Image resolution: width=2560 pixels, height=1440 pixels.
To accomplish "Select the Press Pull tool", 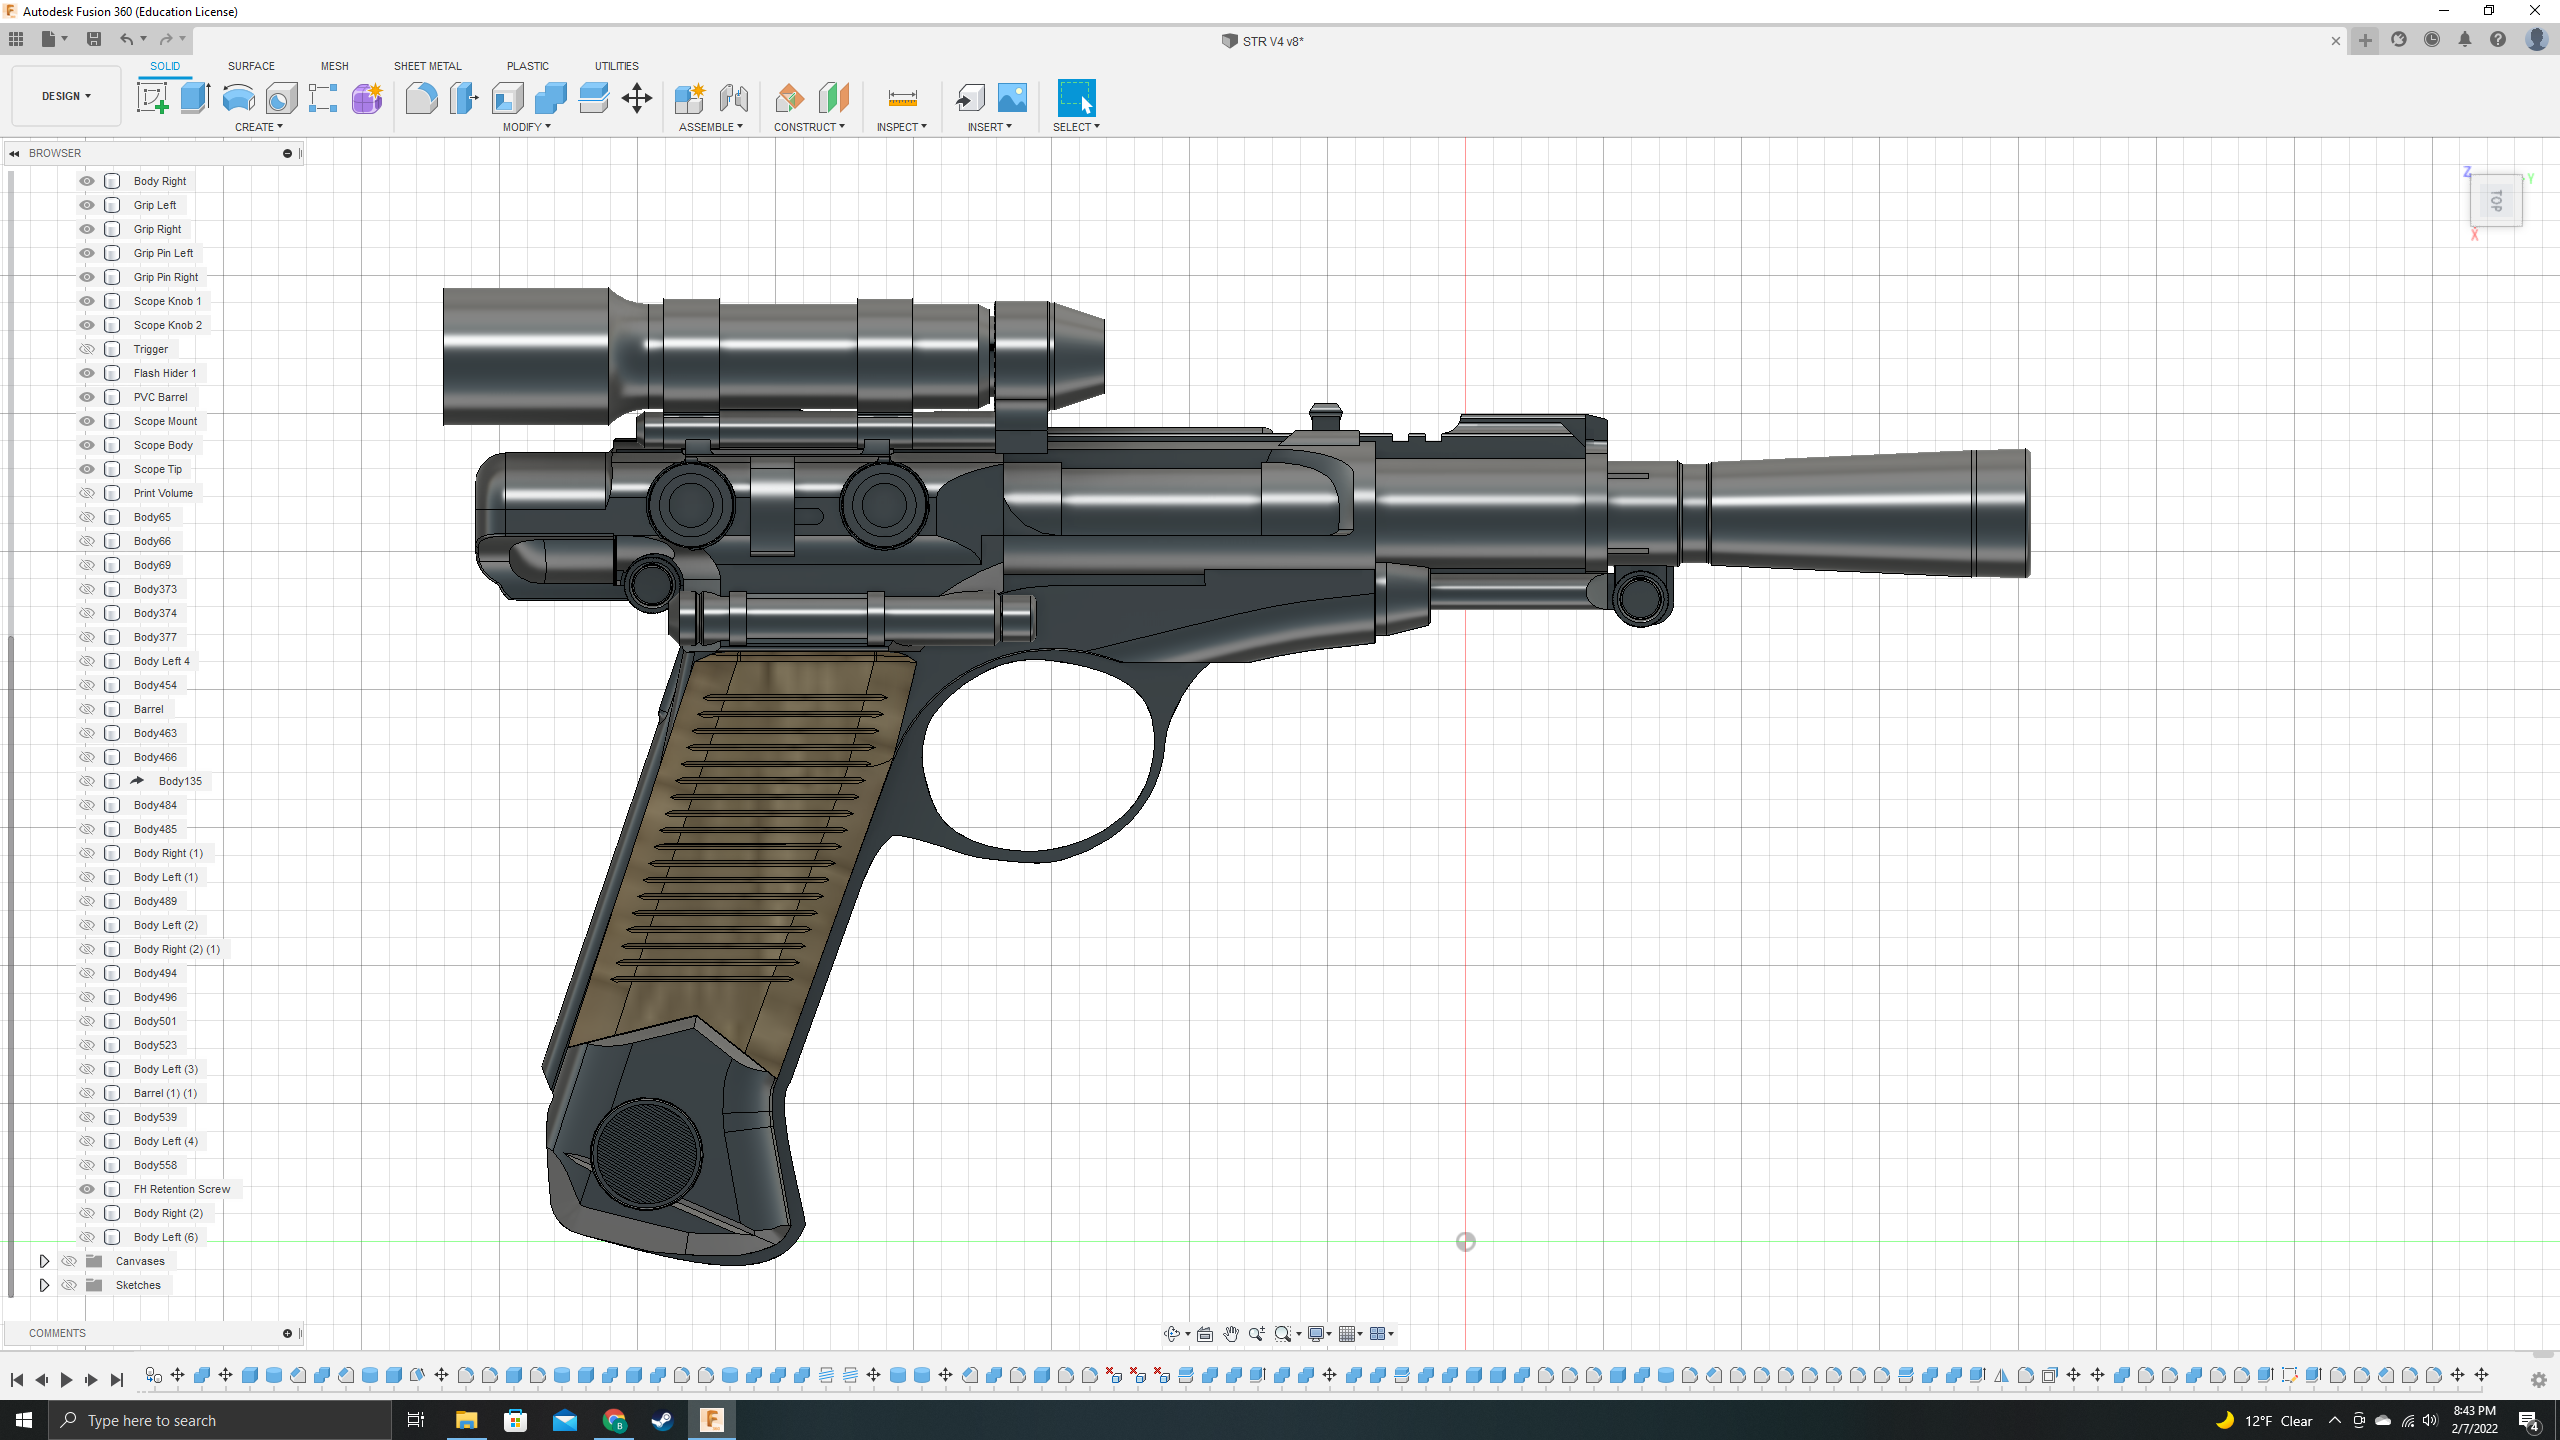I will click(x=464, y=98).
